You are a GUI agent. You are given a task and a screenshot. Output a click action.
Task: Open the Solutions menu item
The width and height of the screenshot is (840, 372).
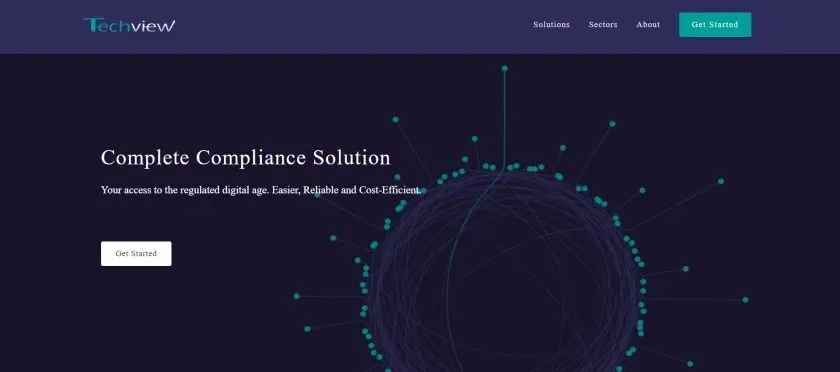551,25
